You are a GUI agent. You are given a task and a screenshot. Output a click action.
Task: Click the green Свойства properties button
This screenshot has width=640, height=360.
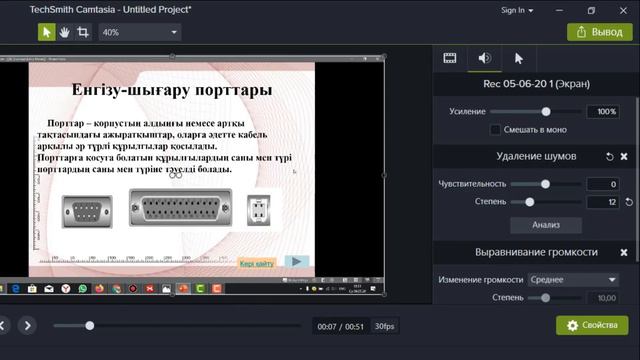click(592, 325)
